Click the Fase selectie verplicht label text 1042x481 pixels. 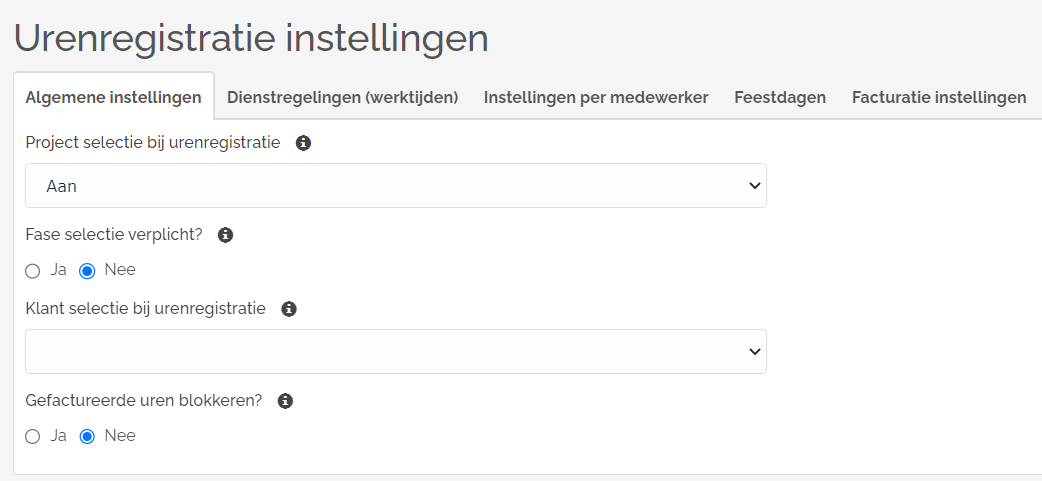pyautogui.click(x=114, y=235)
